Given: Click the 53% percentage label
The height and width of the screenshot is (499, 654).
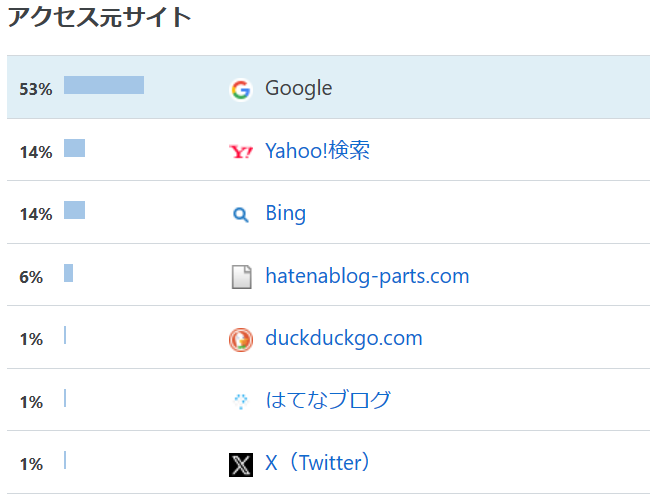Looking at the screenshot, I should 36,89.
